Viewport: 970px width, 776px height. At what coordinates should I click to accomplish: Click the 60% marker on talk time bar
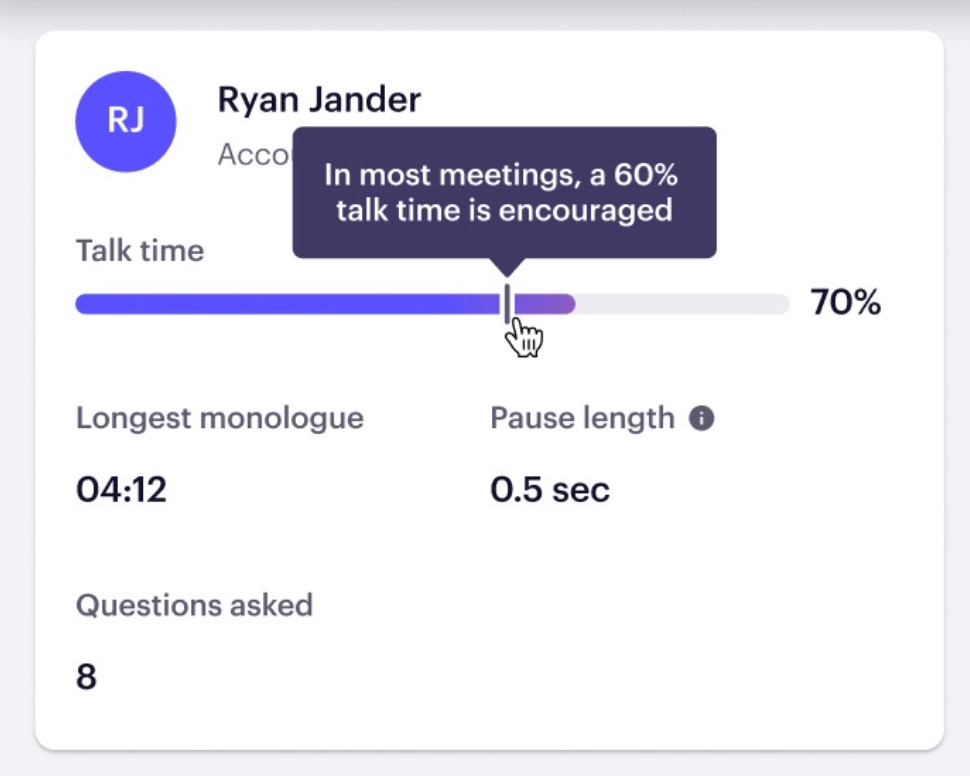507,303
